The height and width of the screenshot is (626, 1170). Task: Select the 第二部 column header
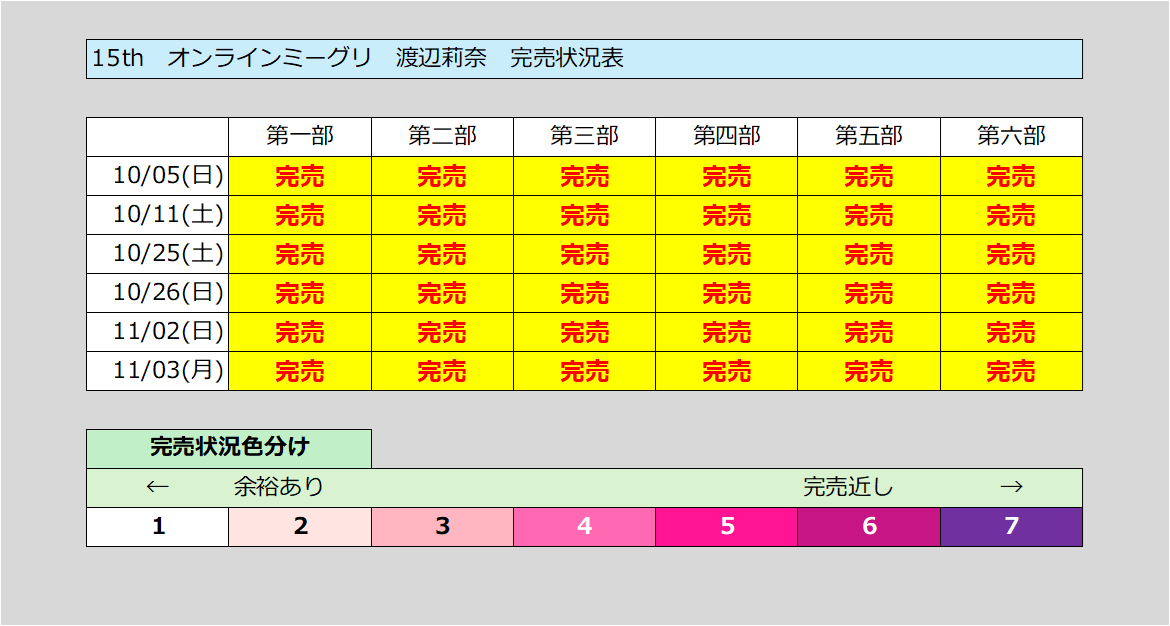click(x=442, y=137)
